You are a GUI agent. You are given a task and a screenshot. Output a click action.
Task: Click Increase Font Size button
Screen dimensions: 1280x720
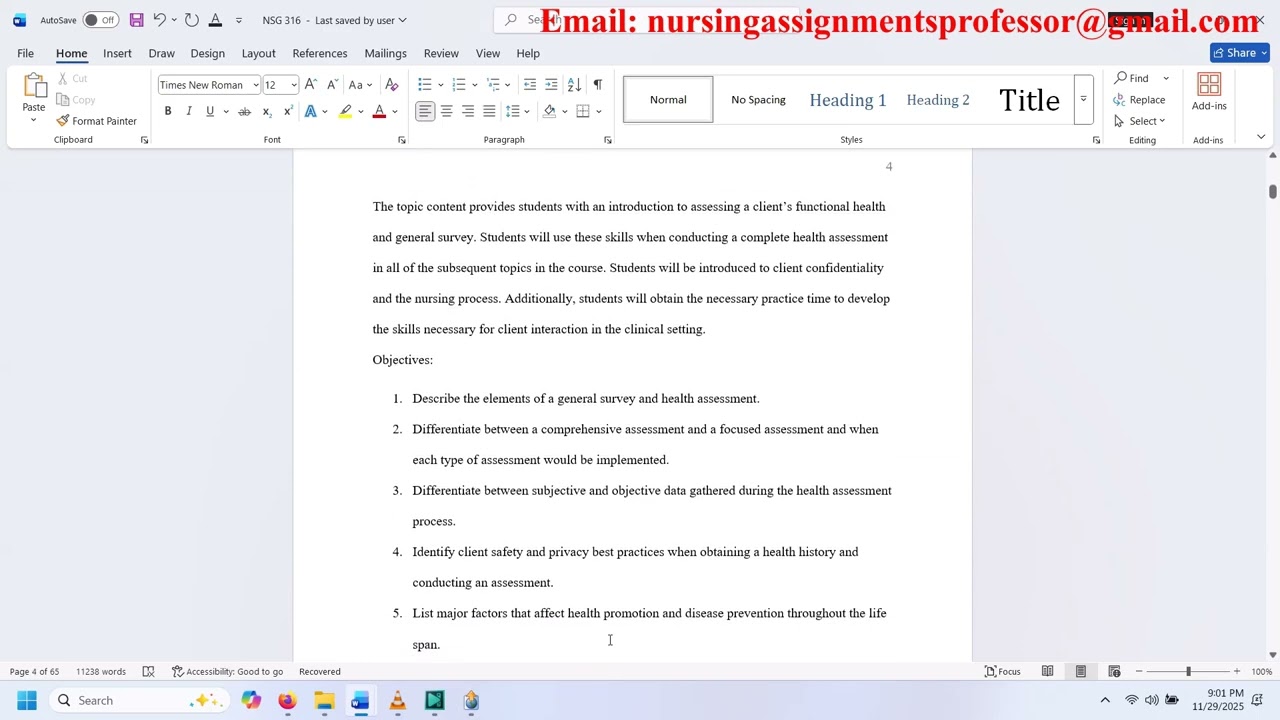click(x=311, y=85)
